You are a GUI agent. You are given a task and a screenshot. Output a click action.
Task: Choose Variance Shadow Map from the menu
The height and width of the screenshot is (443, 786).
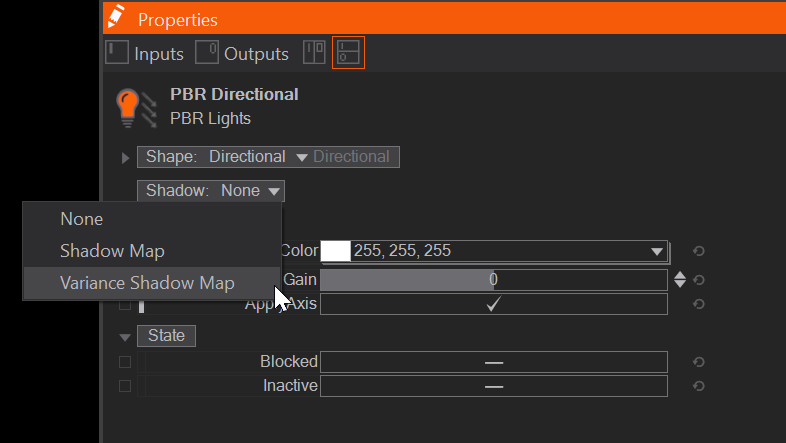click(x=147, y=283)
